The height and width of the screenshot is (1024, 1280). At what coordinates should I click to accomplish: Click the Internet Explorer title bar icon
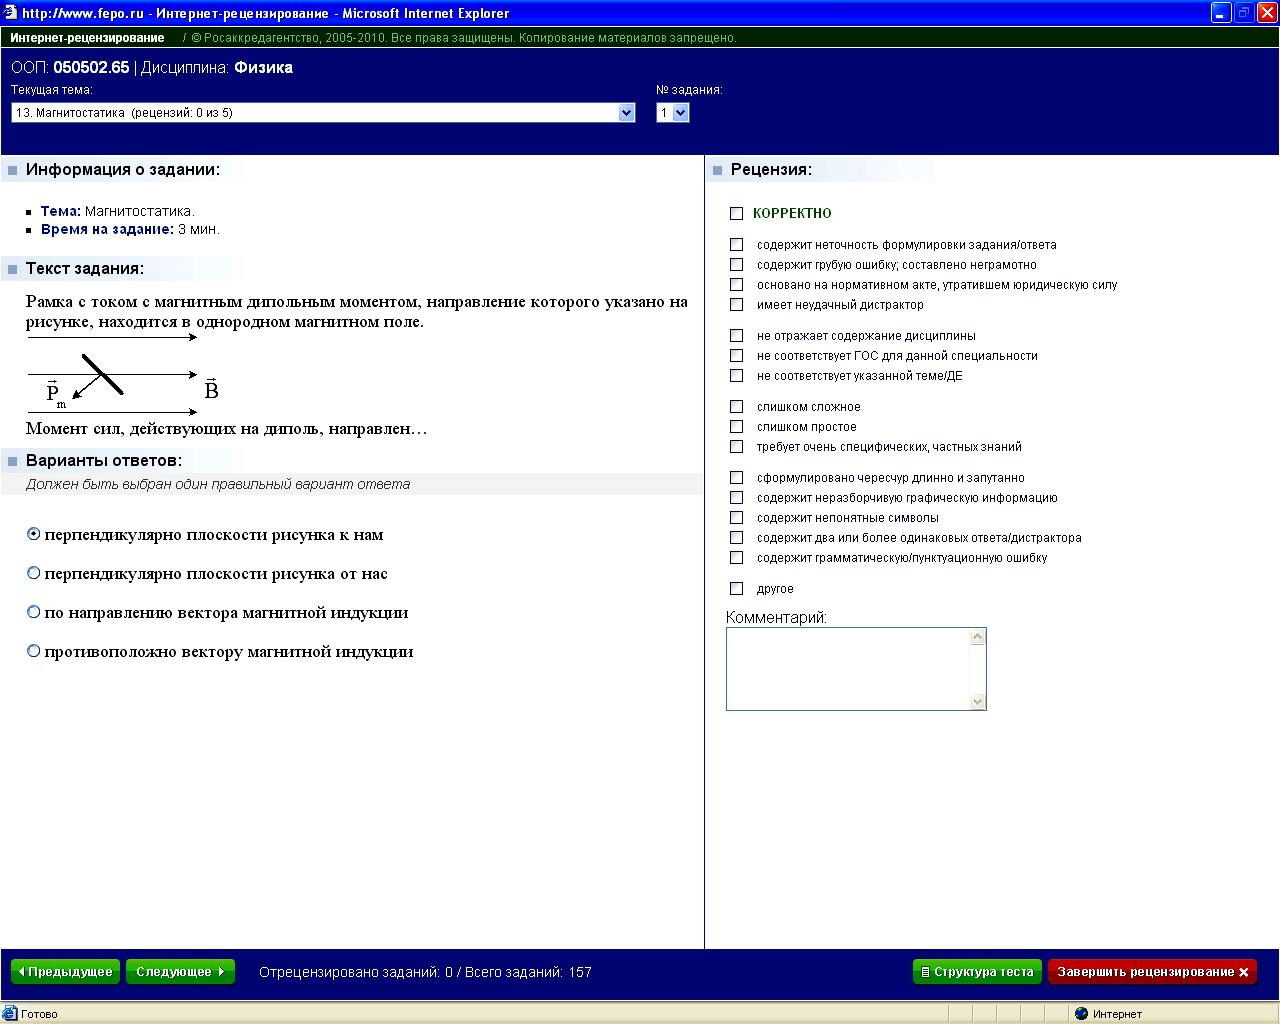10,13
